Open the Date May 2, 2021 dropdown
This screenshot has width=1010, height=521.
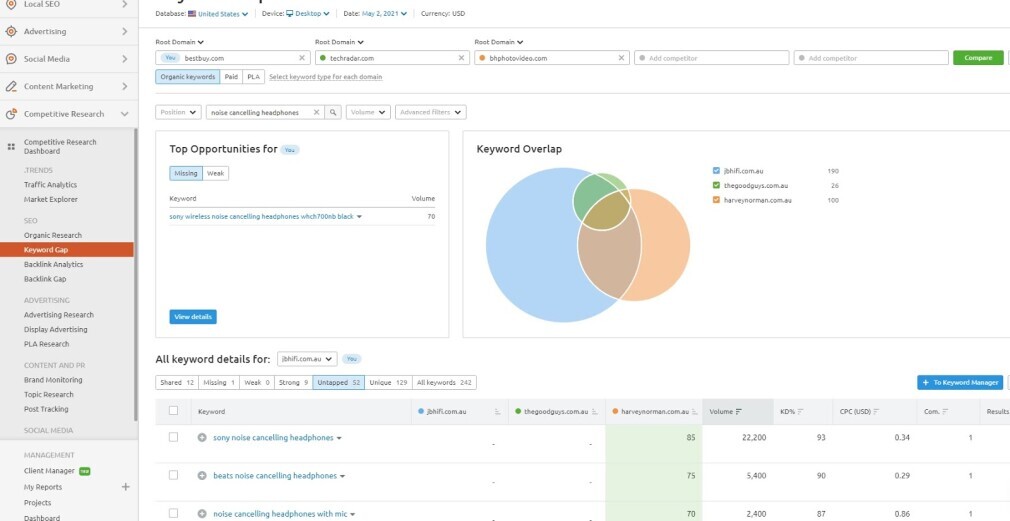[385, 14]
